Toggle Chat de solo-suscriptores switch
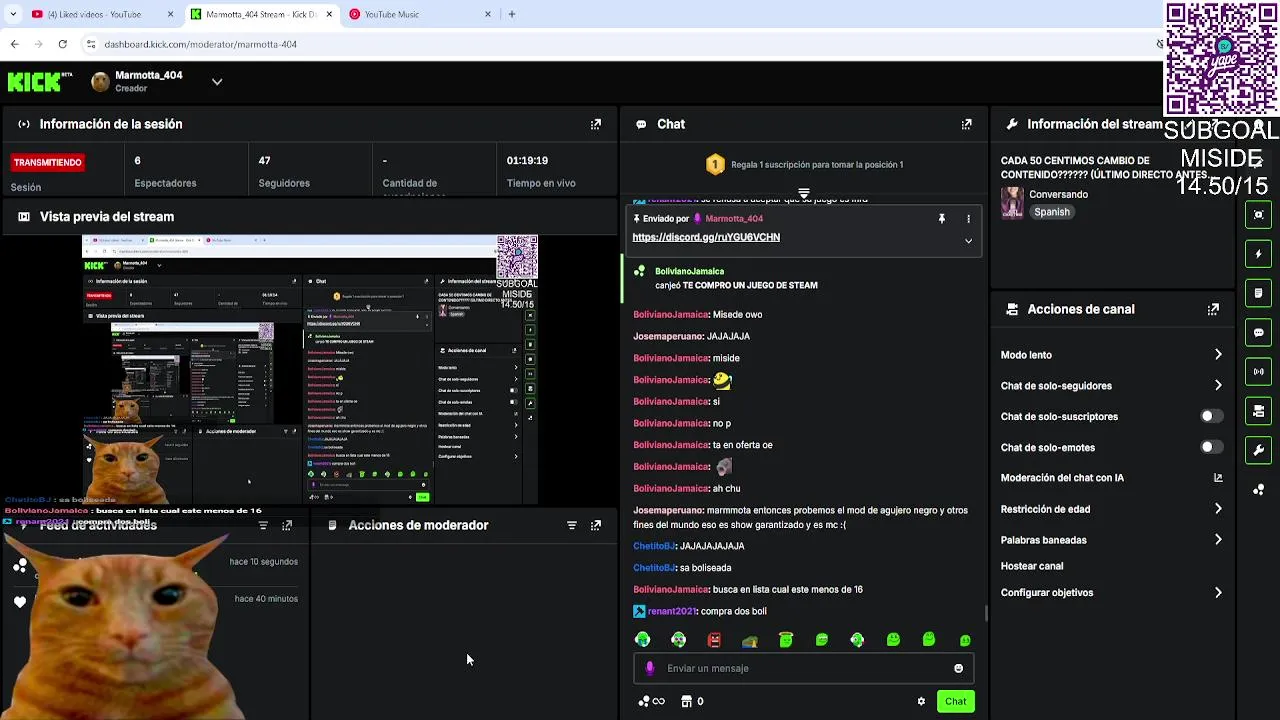Viewport: 1280px width, 720px height. (1210, 416)
